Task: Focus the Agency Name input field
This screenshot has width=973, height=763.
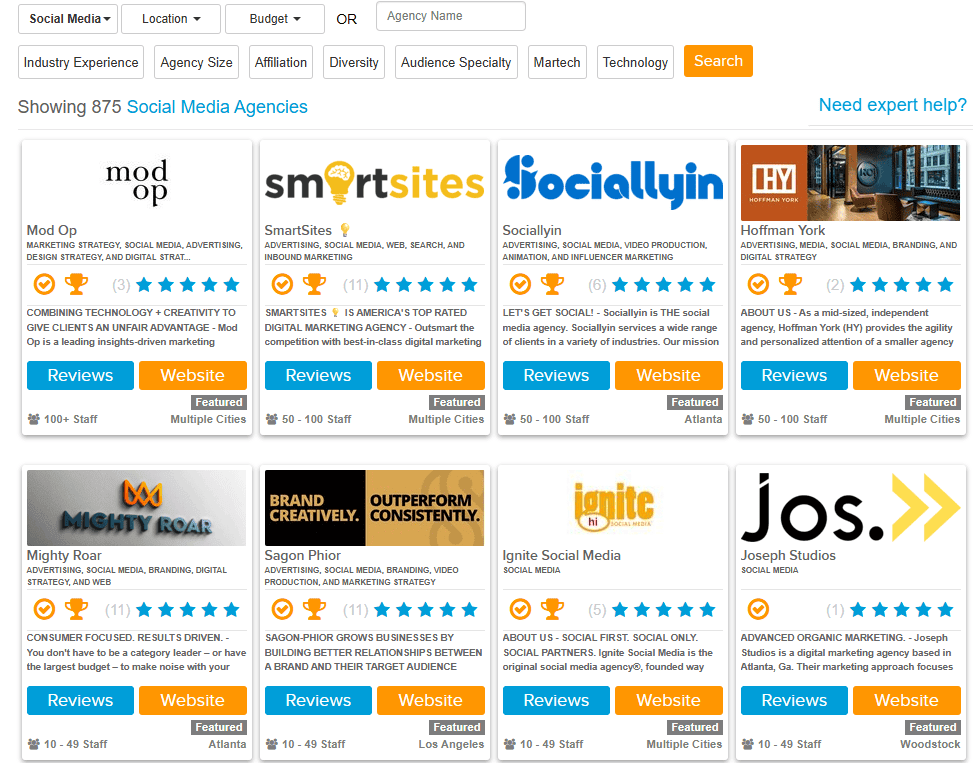Action: click(451, 16)
